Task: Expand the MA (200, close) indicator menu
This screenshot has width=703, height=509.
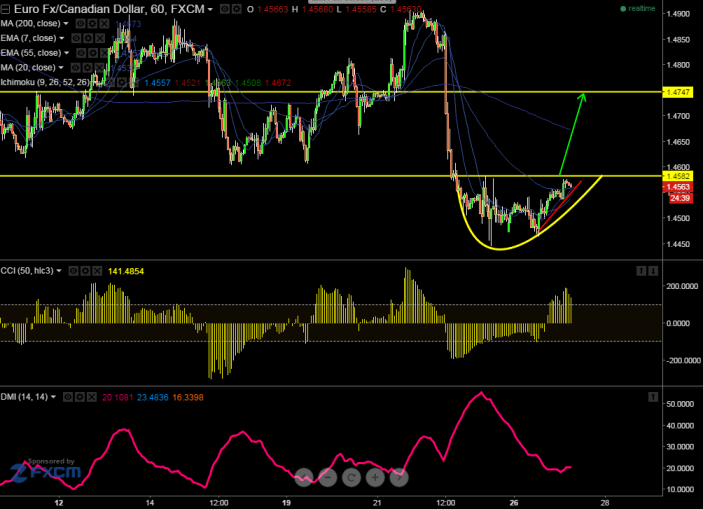Action: tap(66, 23)
